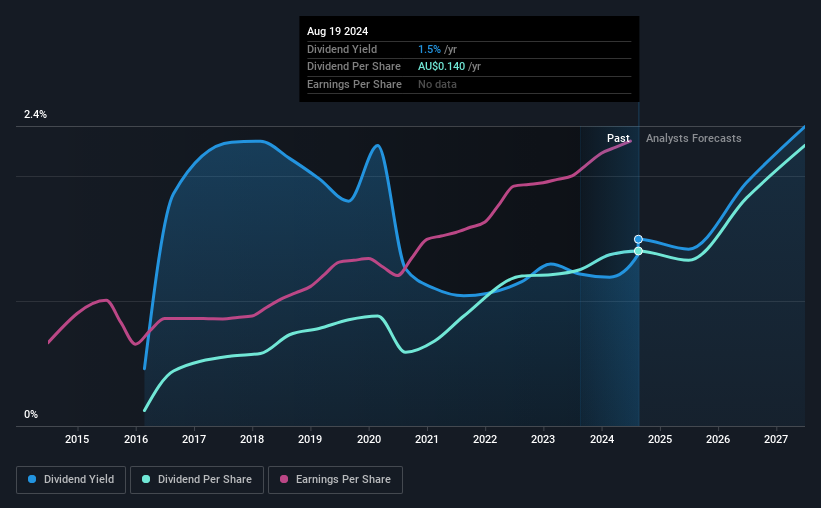Click the 2021 x-axis label
Screen dimensions: 821x508
tap(427, 439)
